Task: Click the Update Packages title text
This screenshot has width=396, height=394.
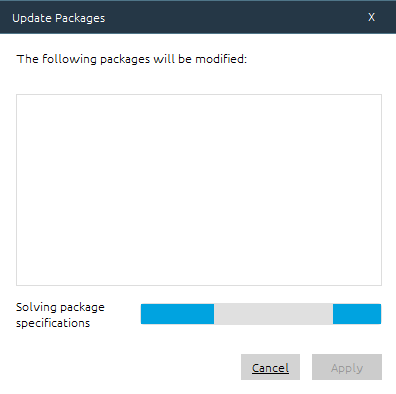Action: (x=59, y=18)
